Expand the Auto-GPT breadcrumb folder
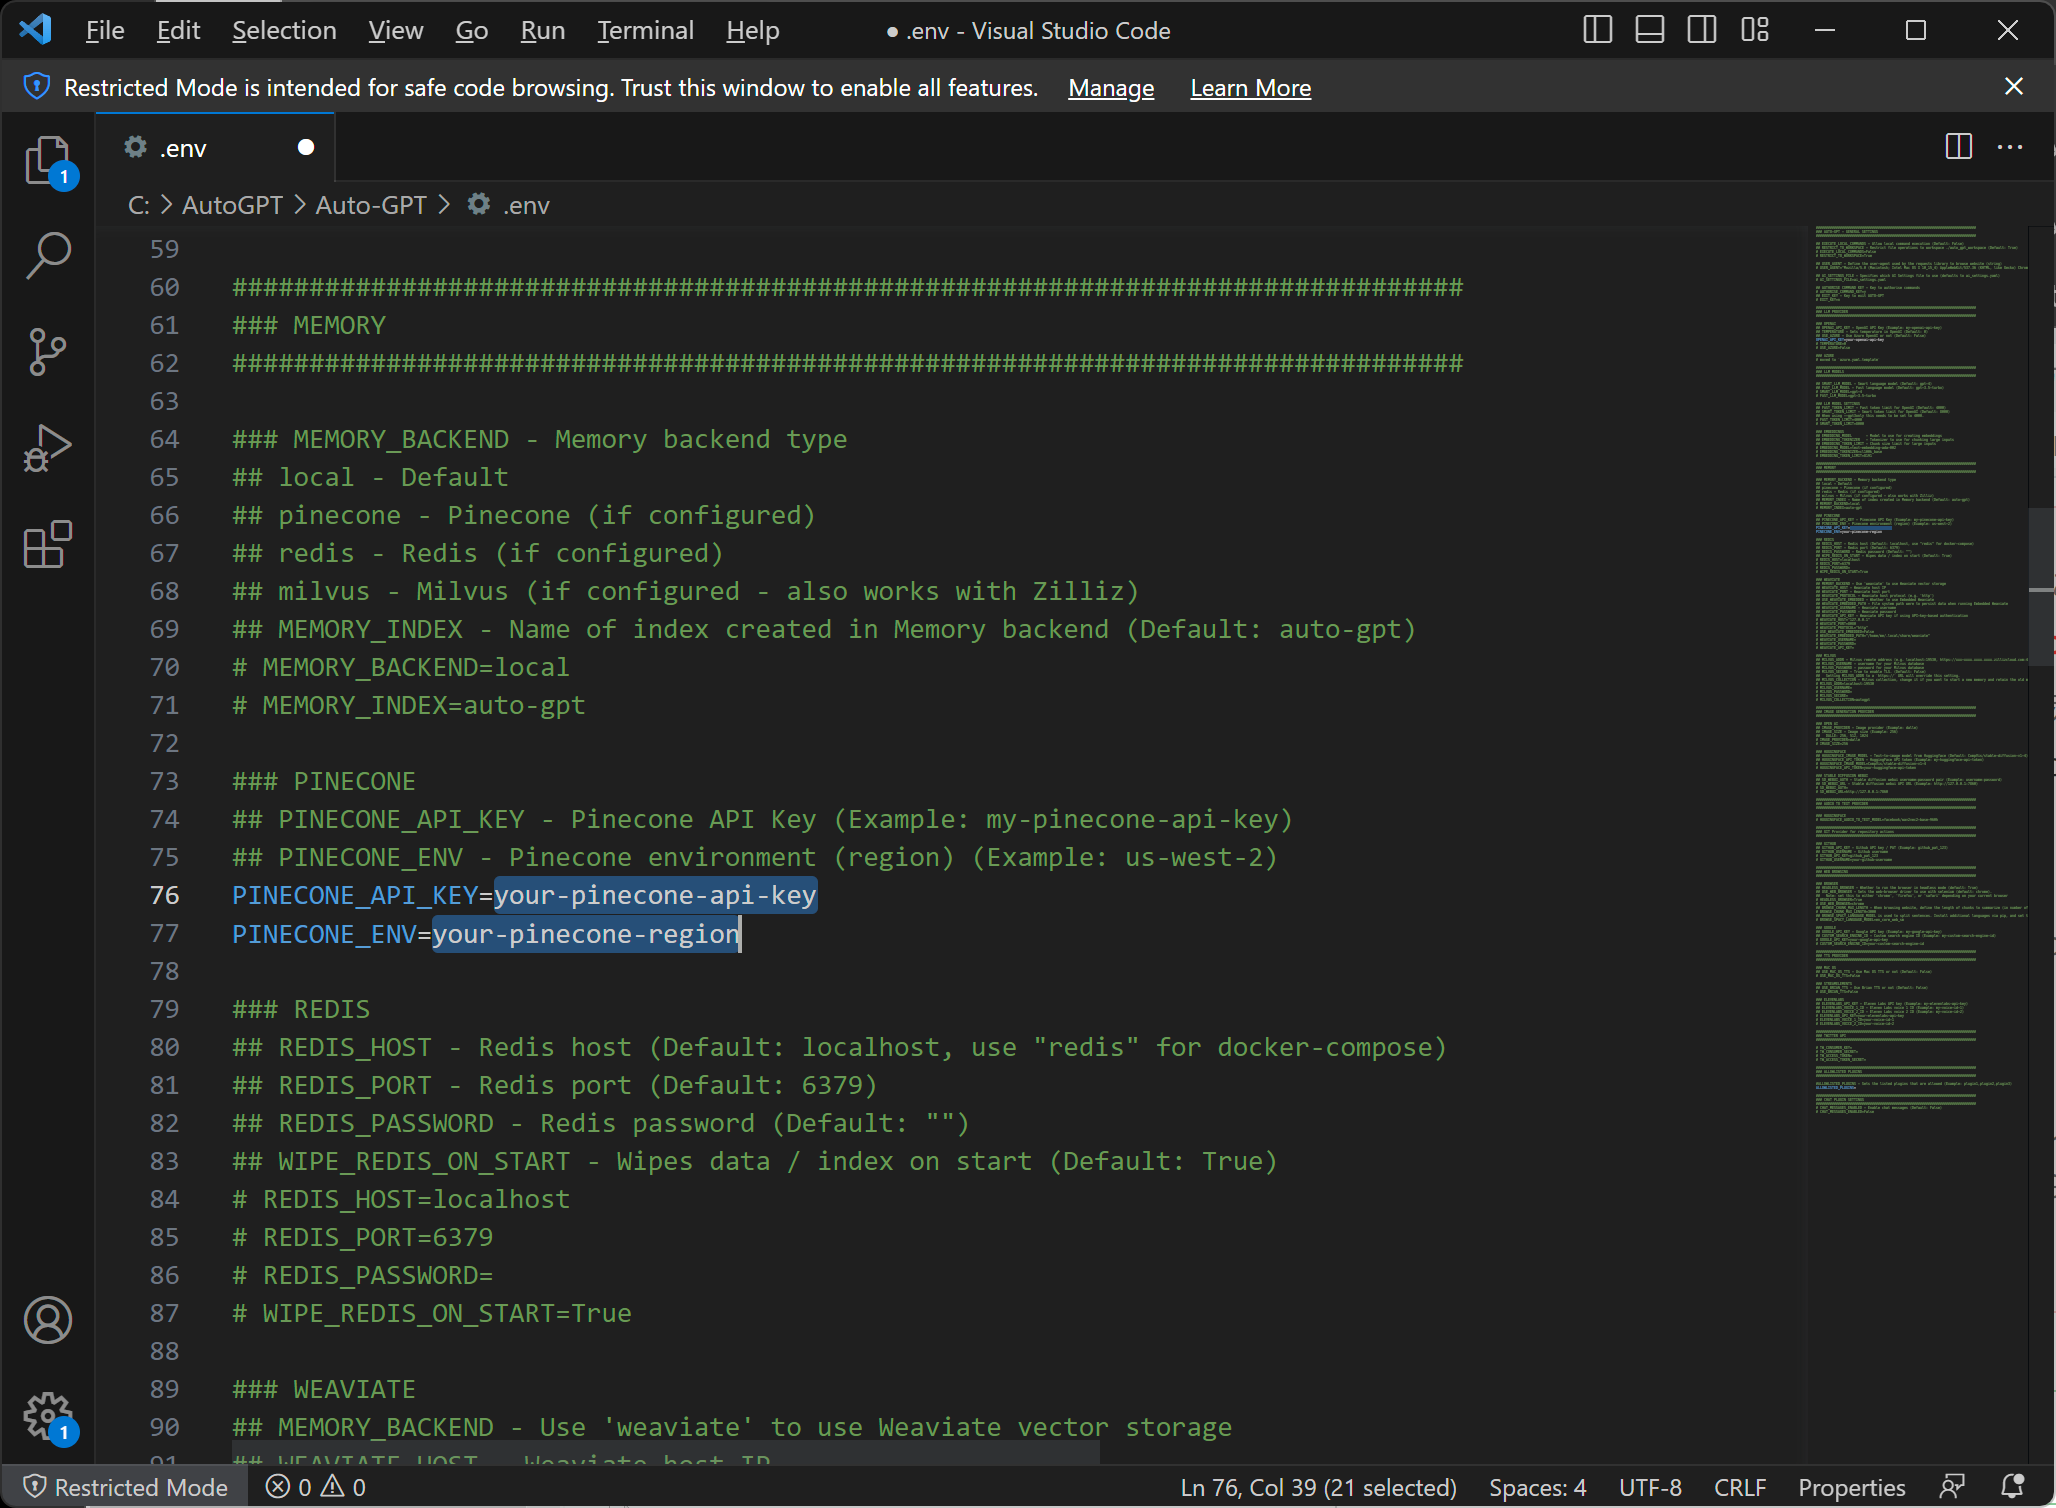Screen dimensions: 2056x1508 click(371, 205)
